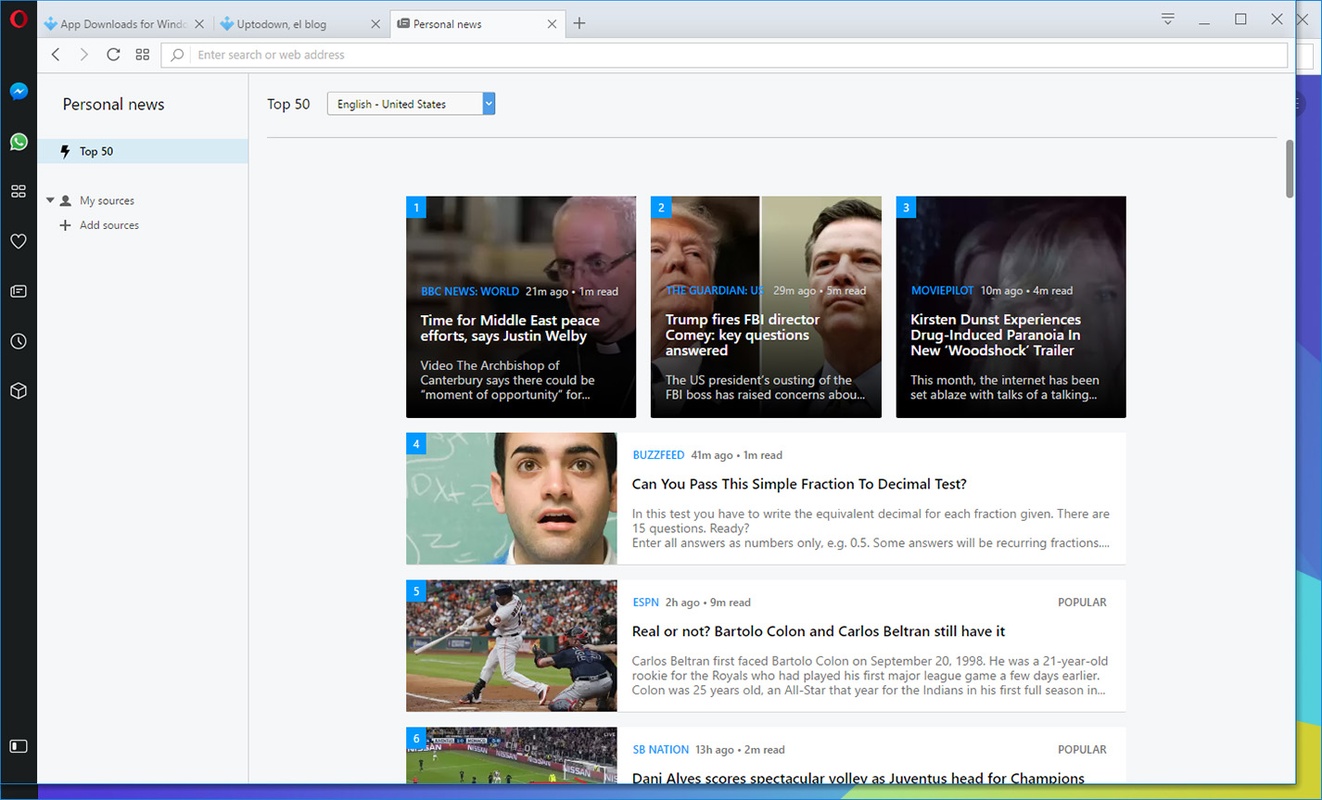Viewport: 1322px width, 800px height.
Task: Switch to App Downloads for Windows tab
Action: [122, 24]
